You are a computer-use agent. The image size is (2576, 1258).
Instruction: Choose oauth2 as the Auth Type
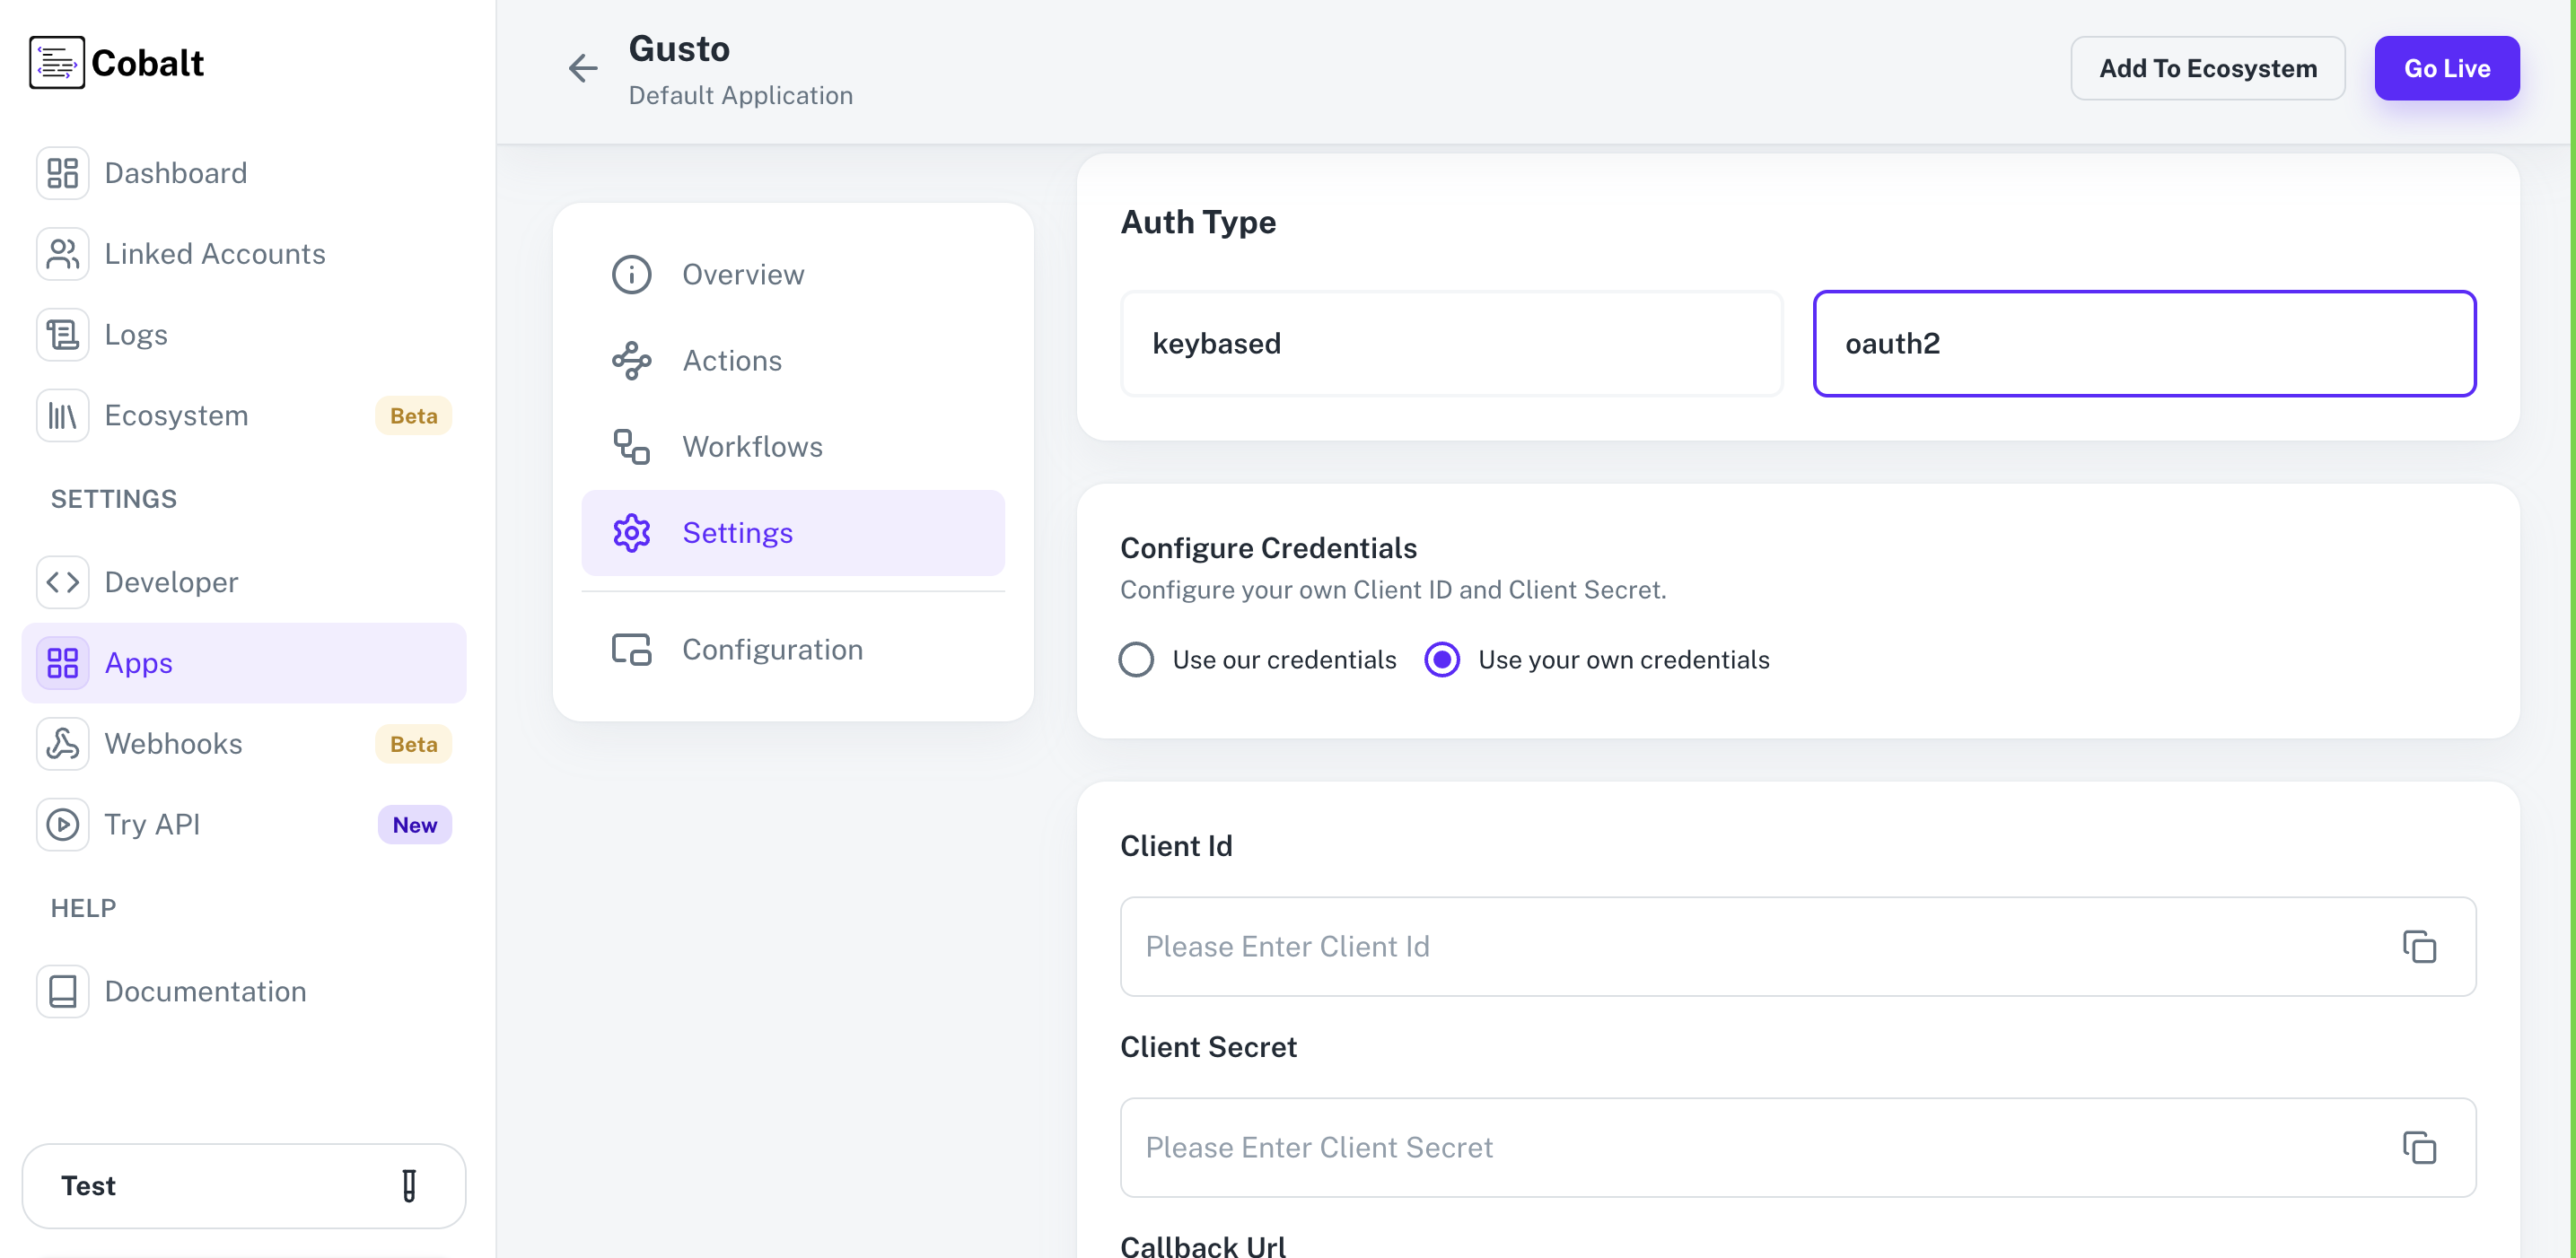tap(2145, 343)
